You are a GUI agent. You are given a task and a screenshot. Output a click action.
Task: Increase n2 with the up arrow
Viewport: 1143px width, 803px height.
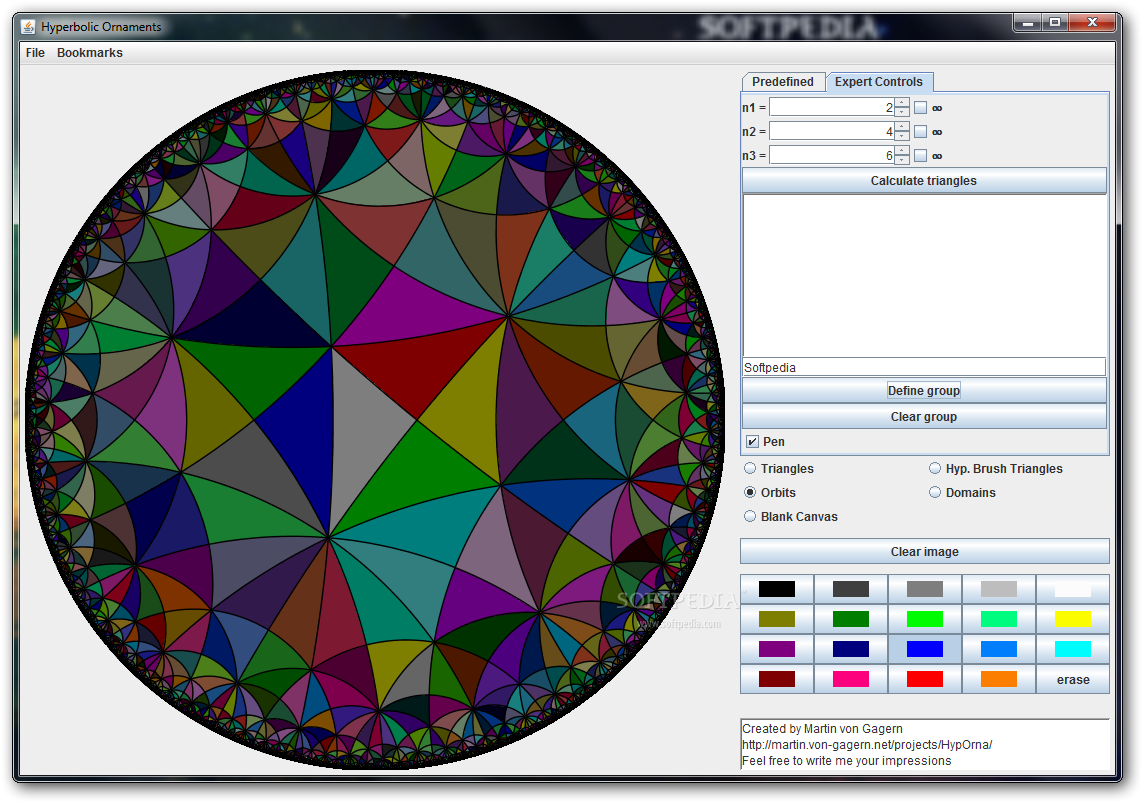click(902, 127)
